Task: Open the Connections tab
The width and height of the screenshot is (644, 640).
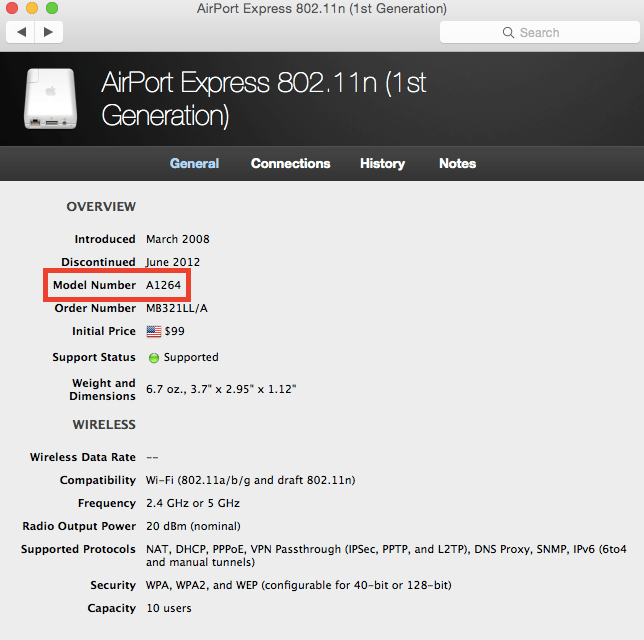Action: 290,163
